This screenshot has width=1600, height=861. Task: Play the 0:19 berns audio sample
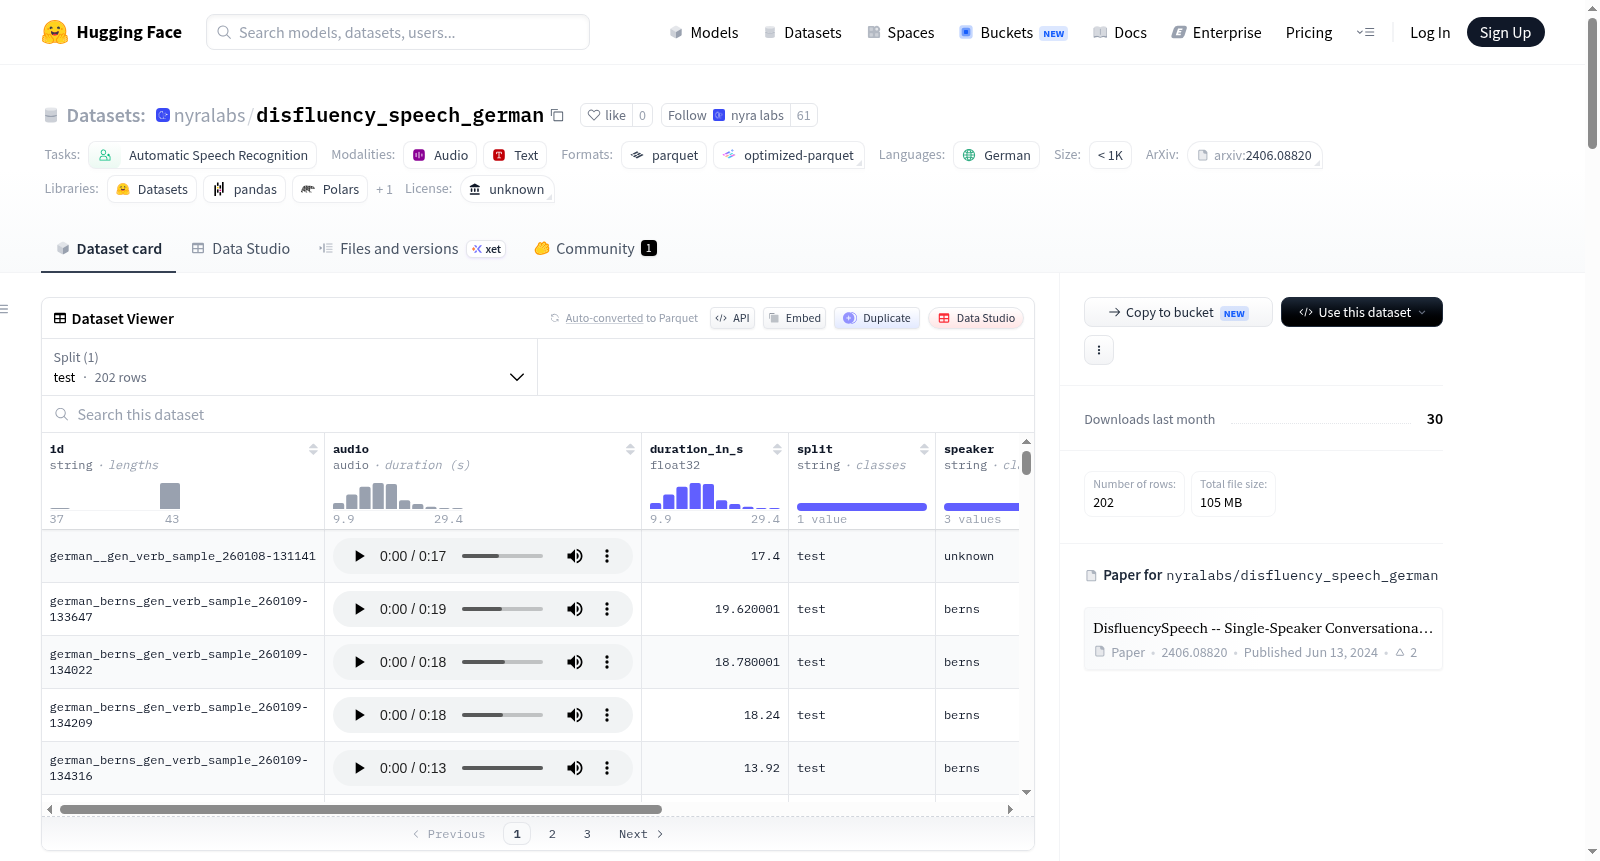[x=360, y=609]
